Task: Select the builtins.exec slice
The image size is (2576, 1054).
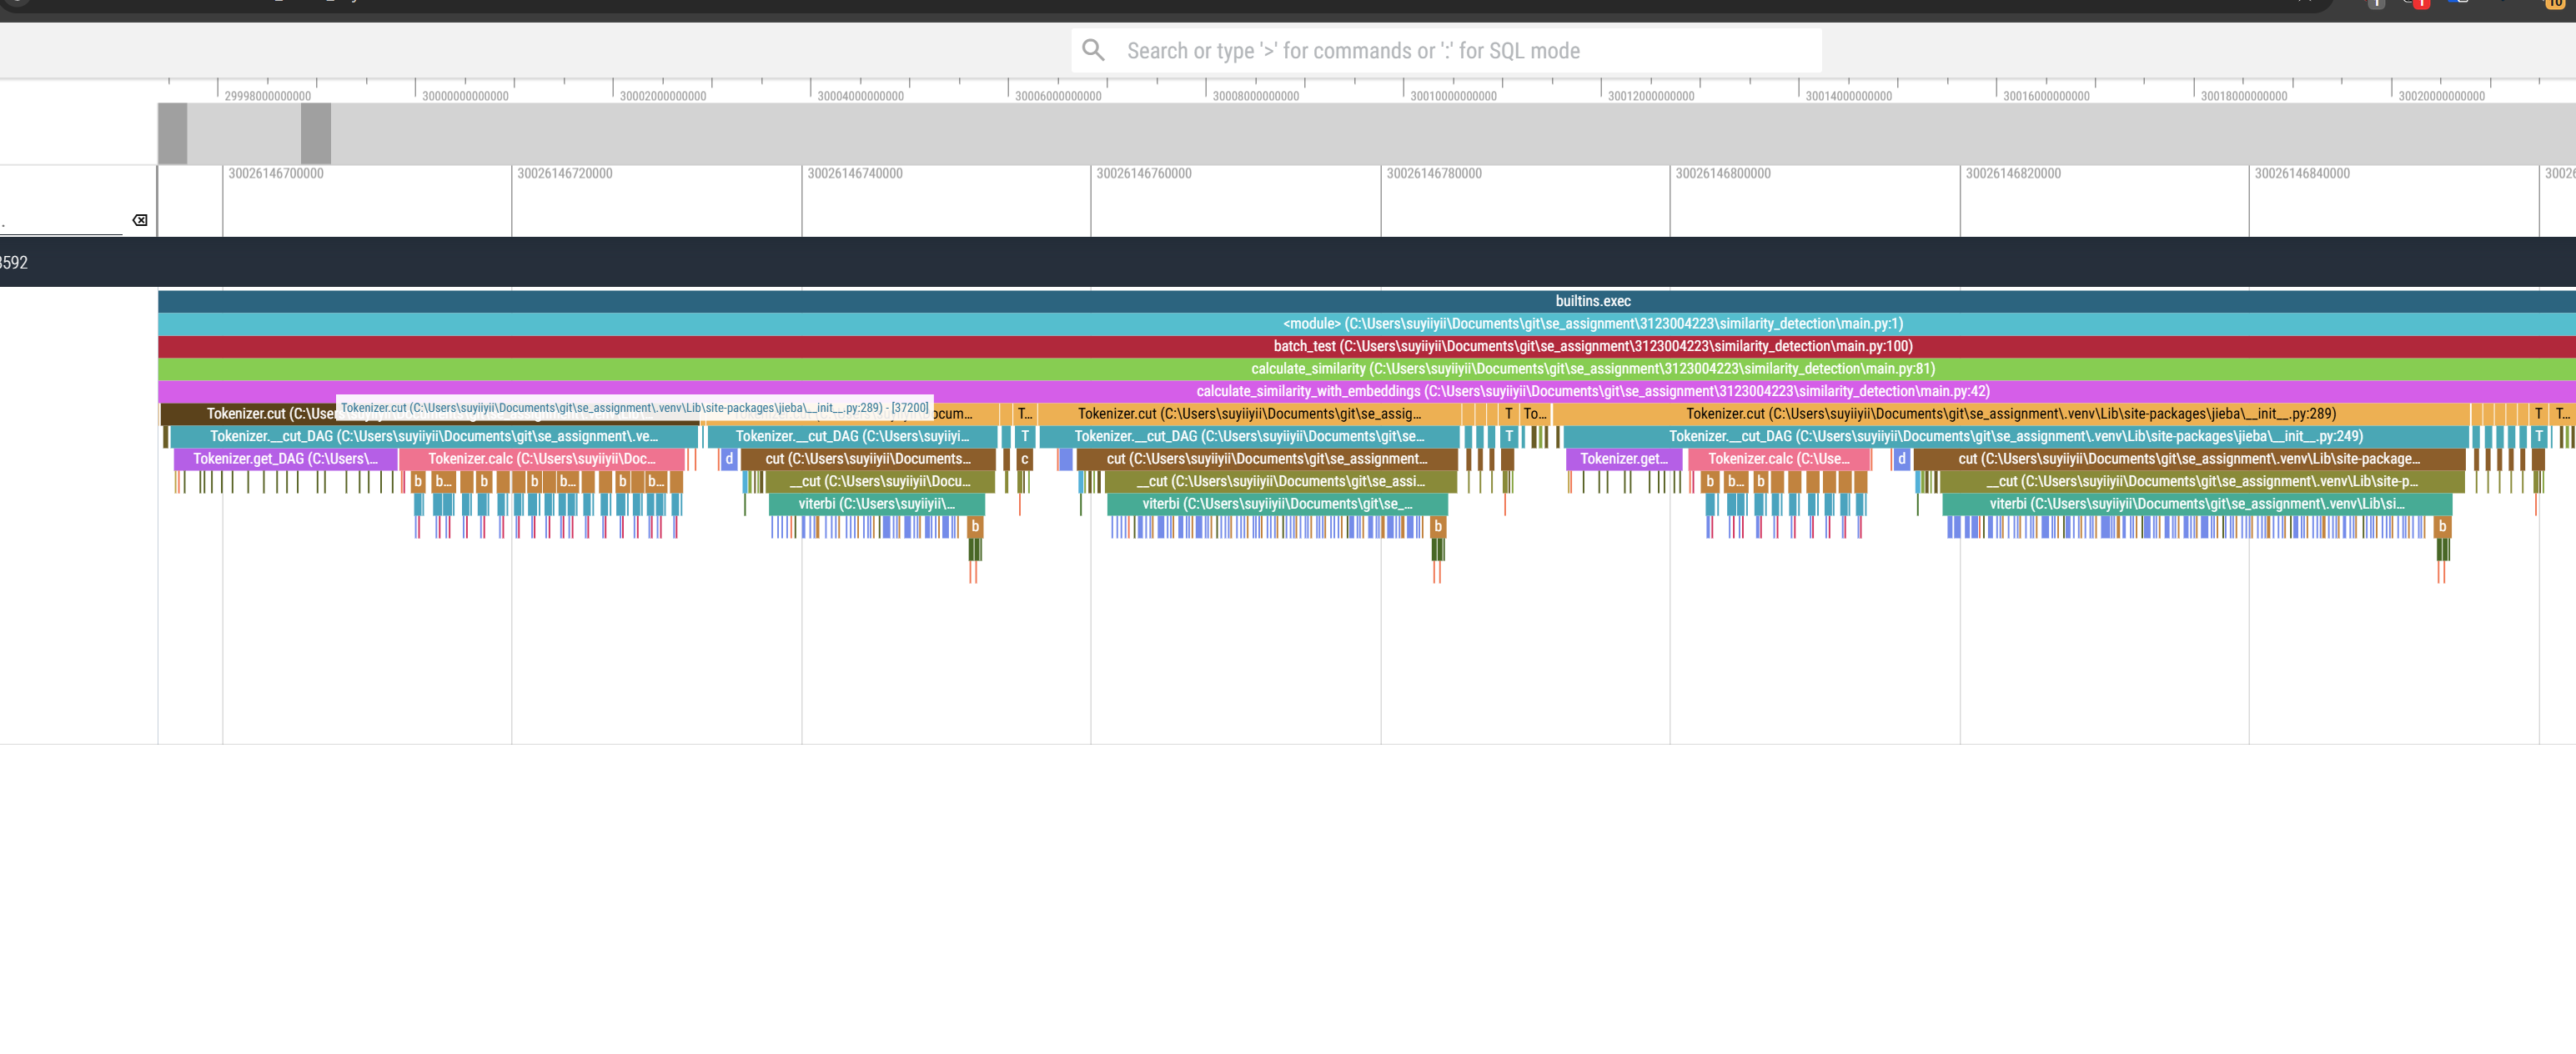Action: [x=1592, y=301]
